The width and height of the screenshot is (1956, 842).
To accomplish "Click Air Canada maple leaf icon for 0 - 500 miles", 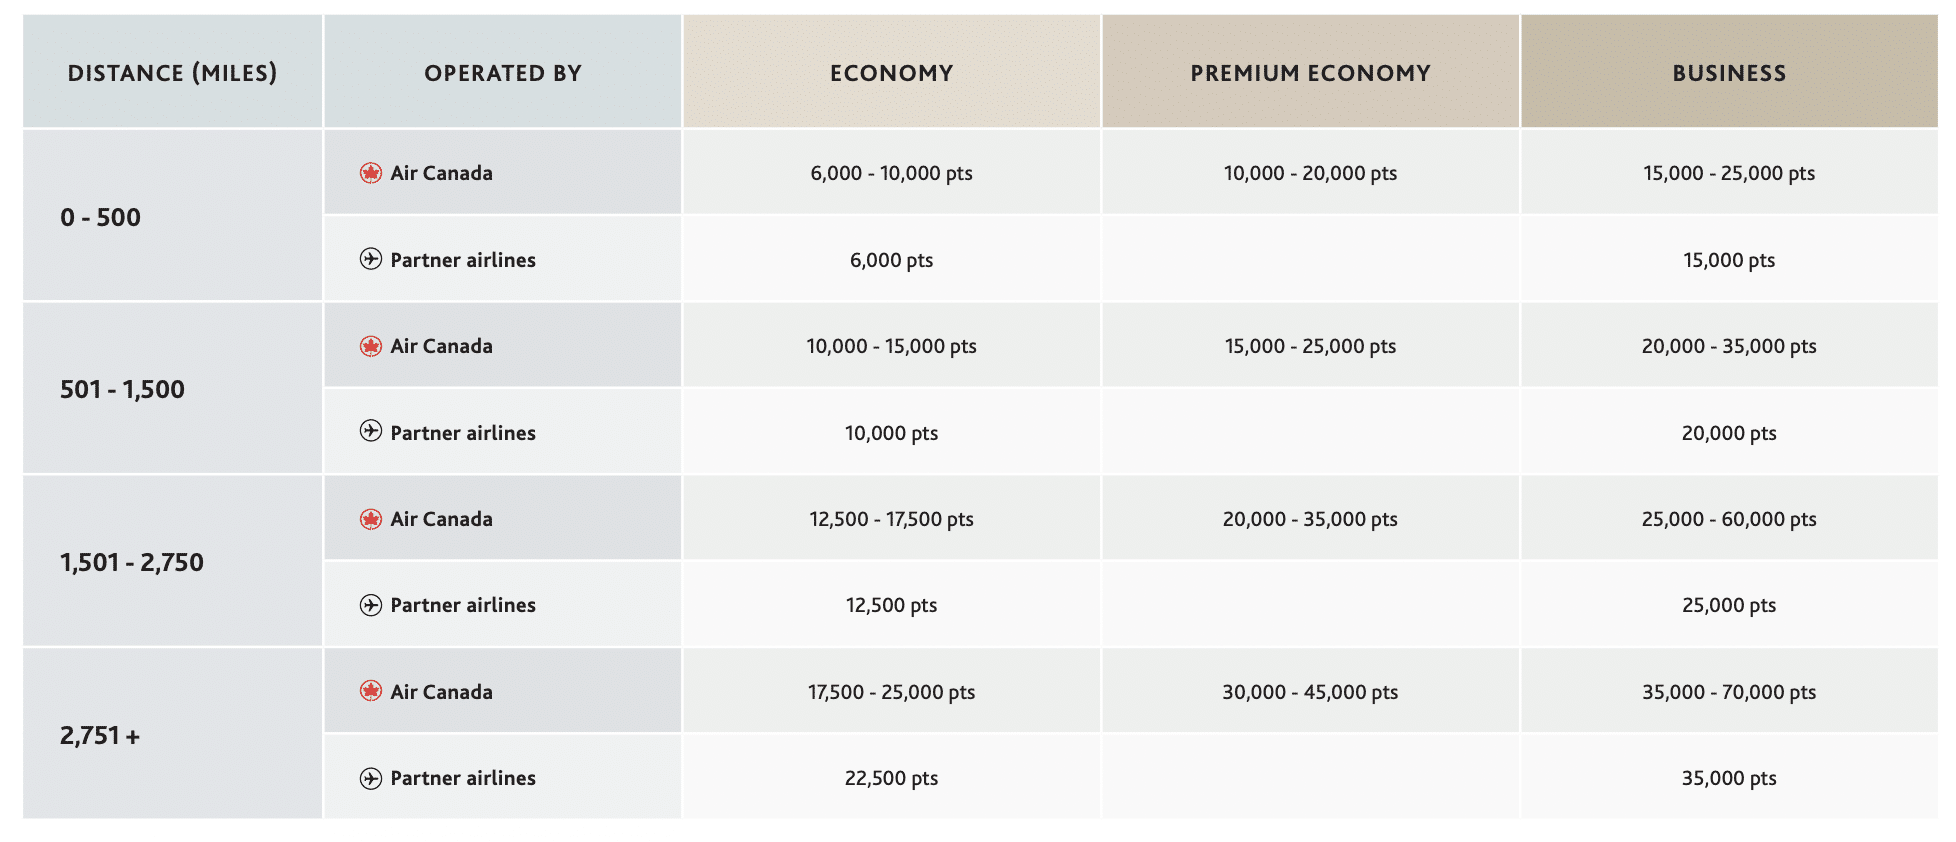I will point(371,173).
